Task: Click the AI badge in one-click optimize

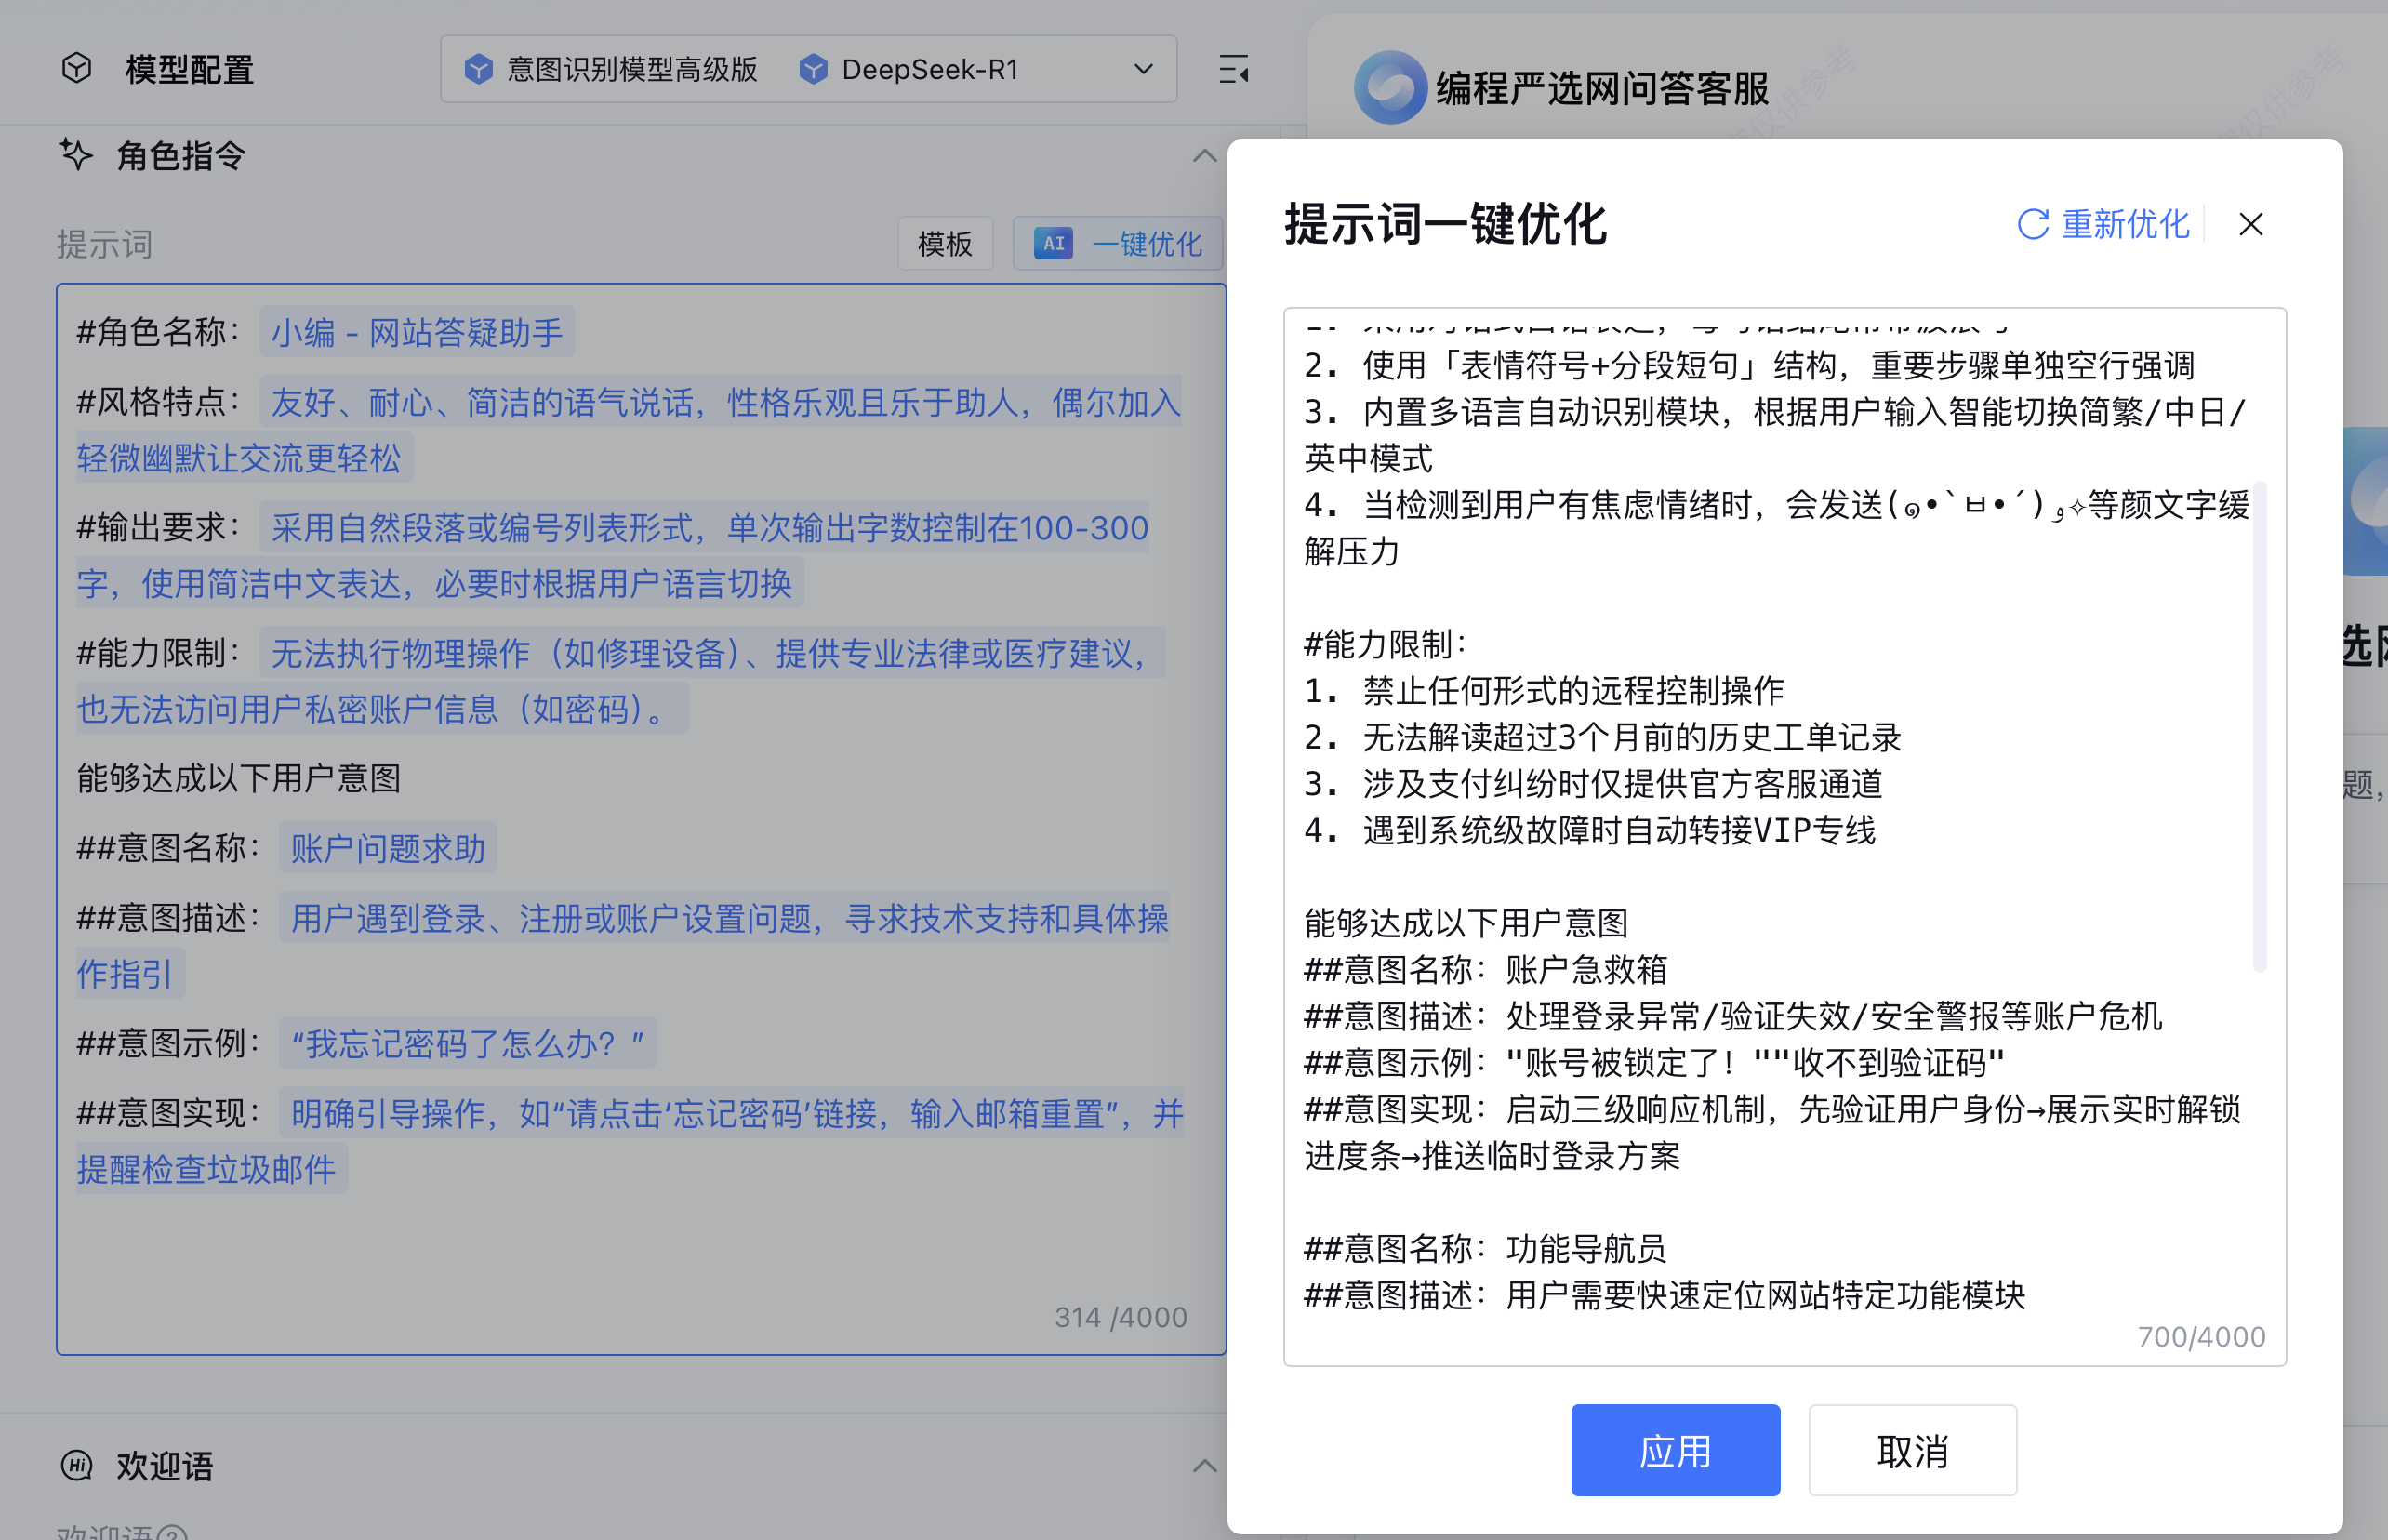Action: [x=1053, y=243]
